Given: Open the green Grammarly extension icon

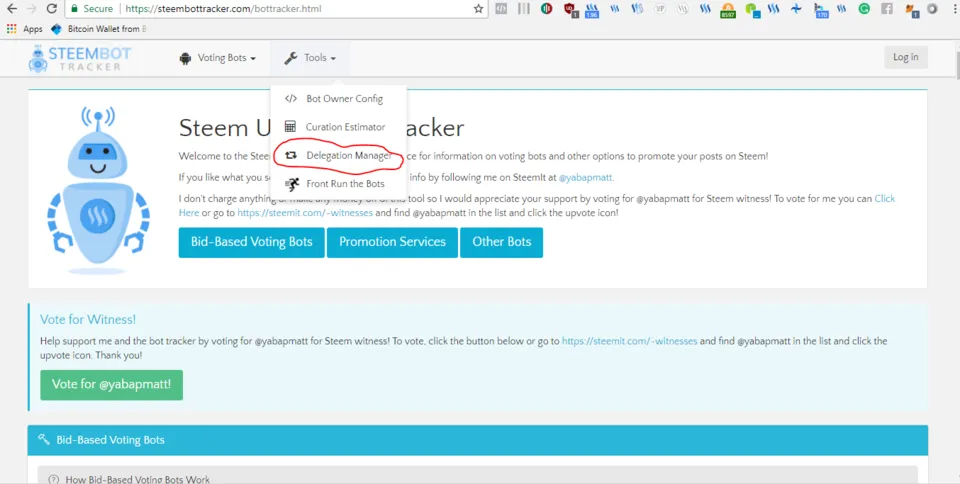Looking at the screenshot, I should coord(864,9).
